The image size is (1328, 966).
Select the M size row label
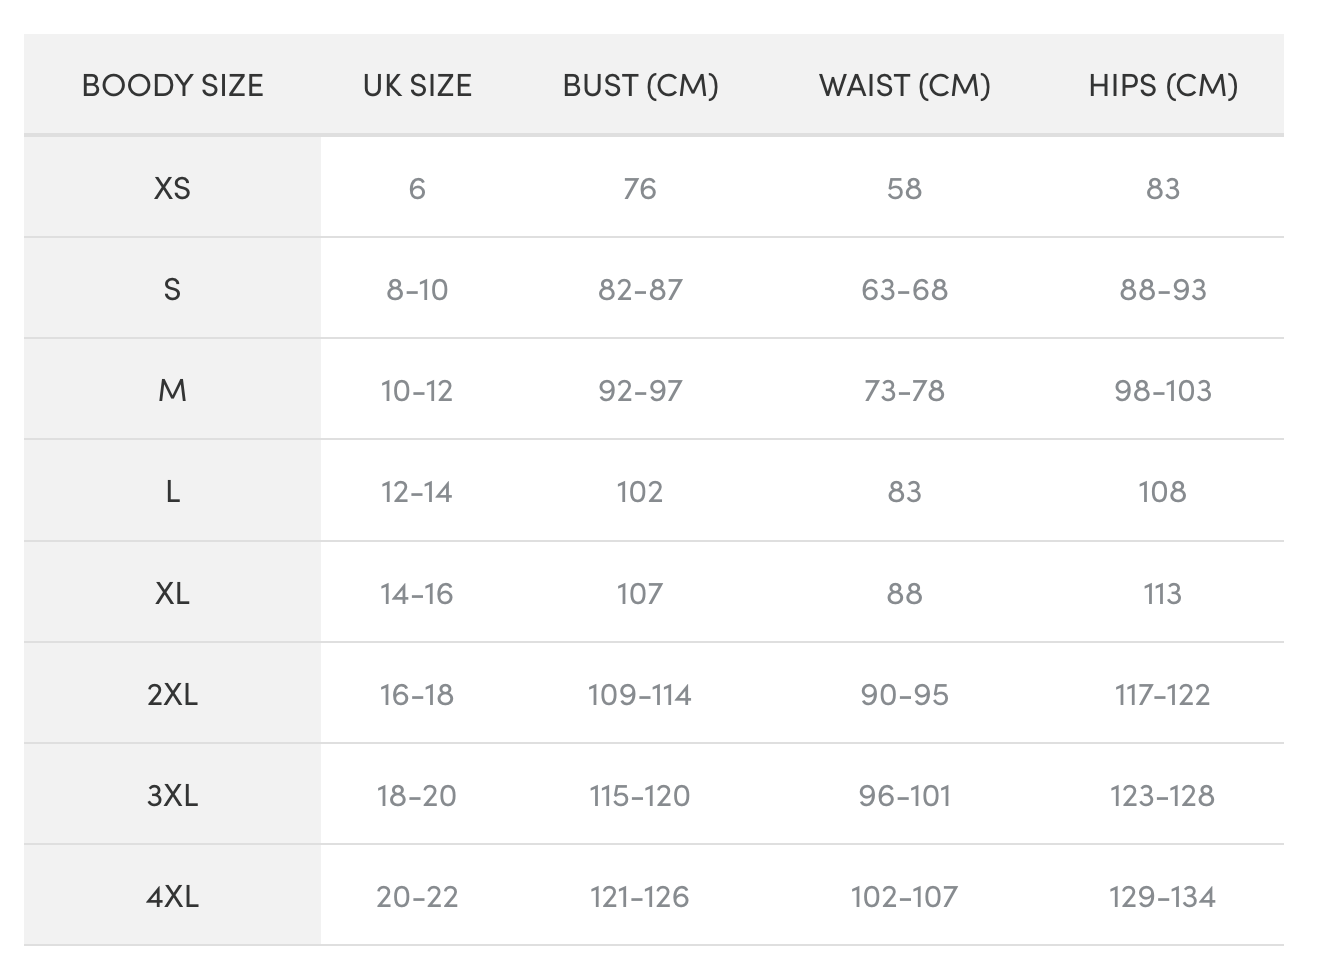(172, 391)
